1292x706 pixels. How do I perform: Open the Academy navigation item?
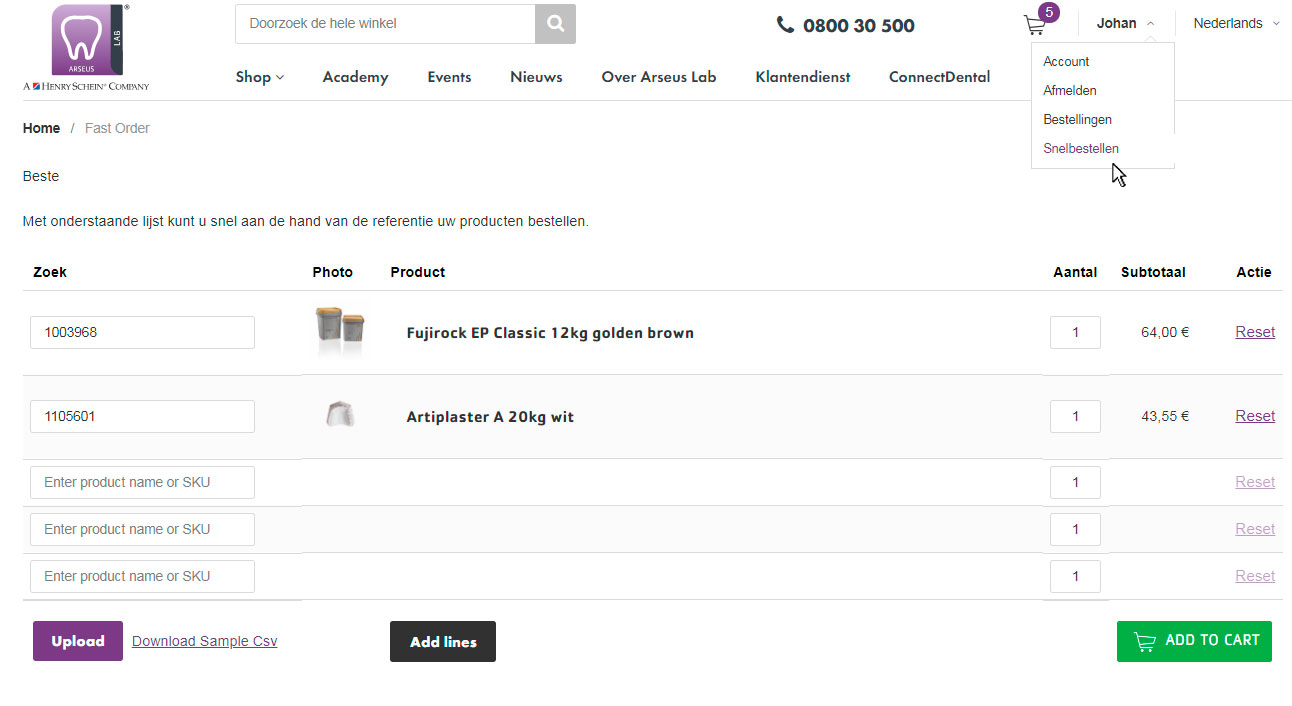tap(355, 77)
